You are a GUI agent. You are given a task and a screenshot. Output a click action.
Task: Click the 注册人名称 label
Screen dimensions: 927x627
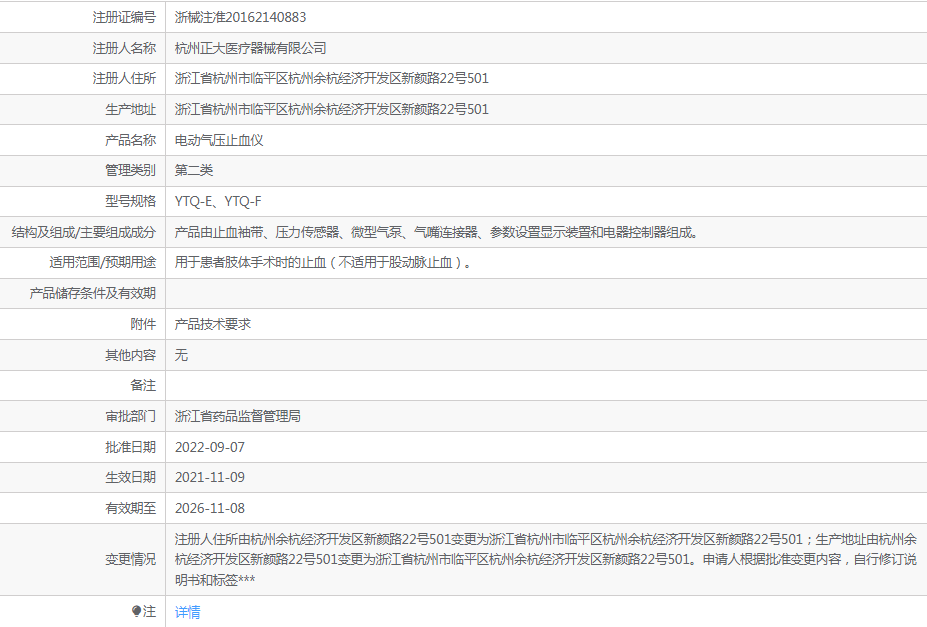click(x=124, y=48)
